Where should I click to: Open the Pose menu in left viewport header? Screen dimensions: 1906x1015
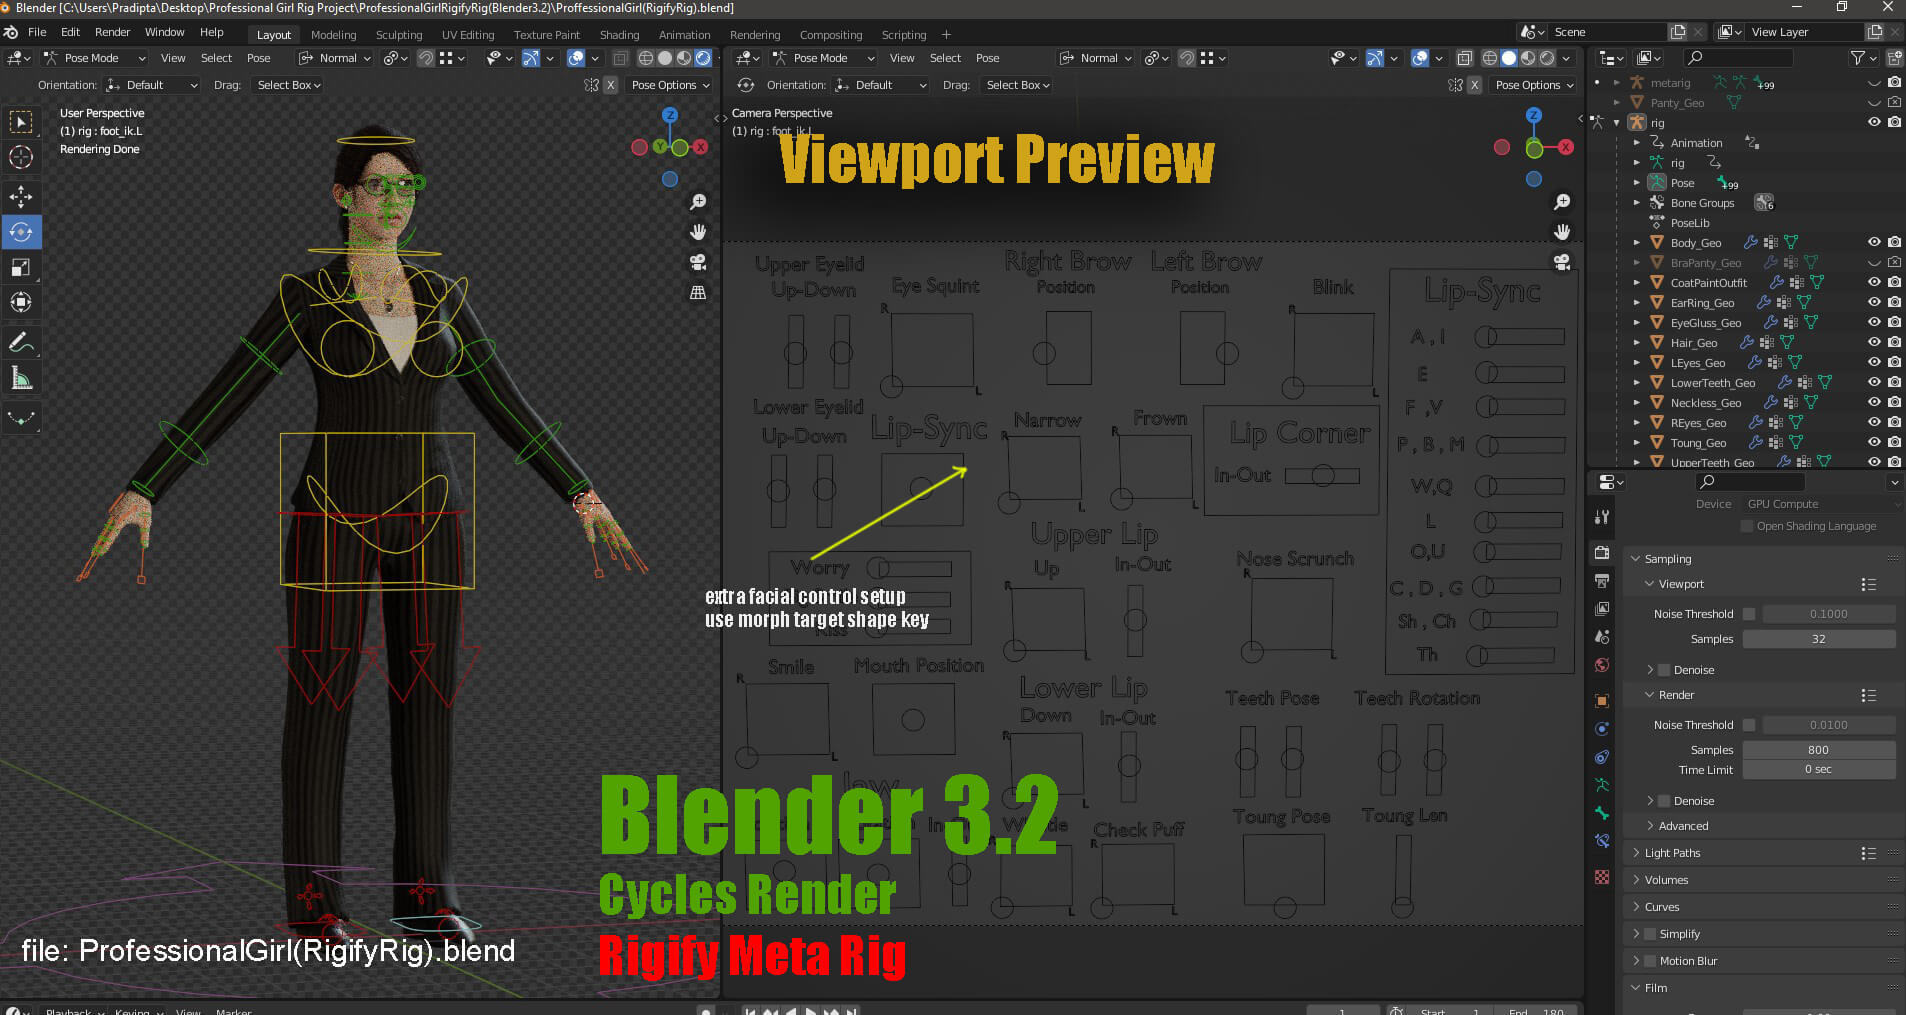pyautogui.click(x=258, y=58)
